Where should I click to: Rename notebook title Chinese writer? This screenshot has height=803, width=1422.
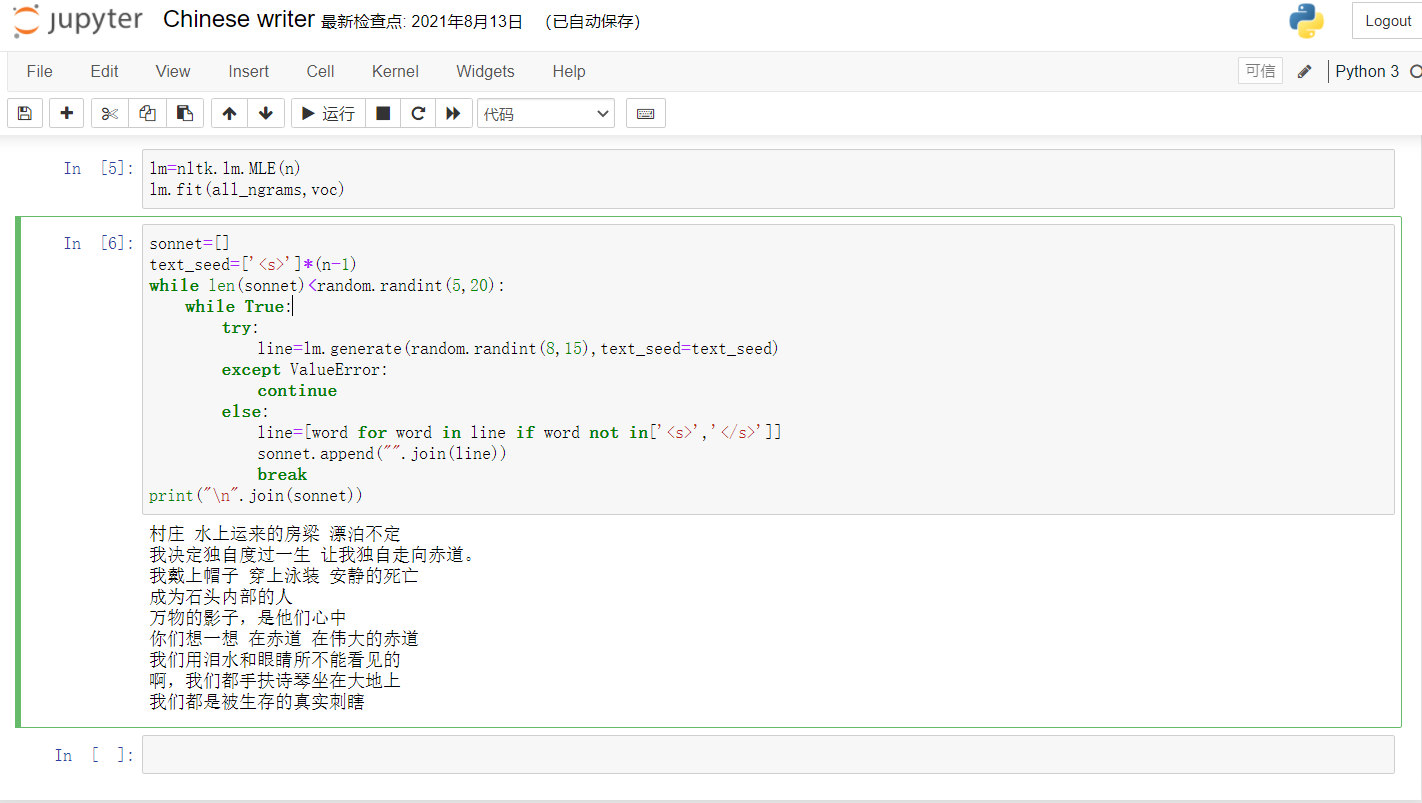(x=238, y=20)
